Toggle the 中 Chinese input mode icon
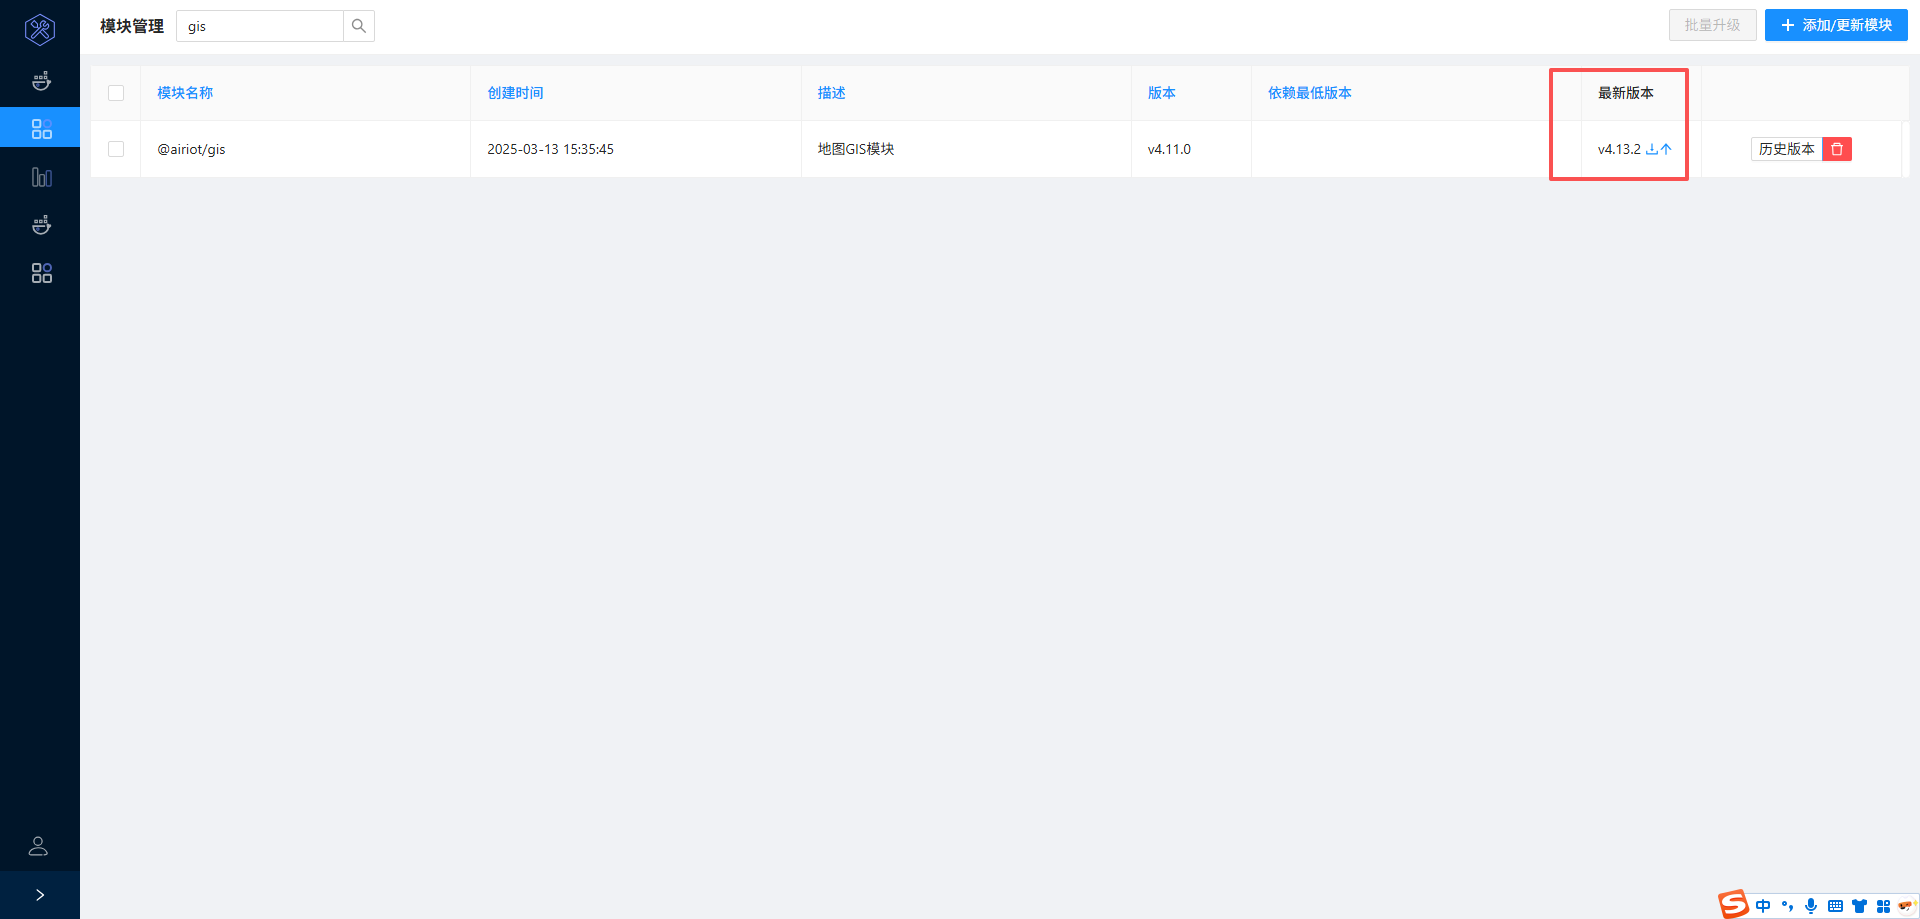The image size is (1920, 919). 1763,906
